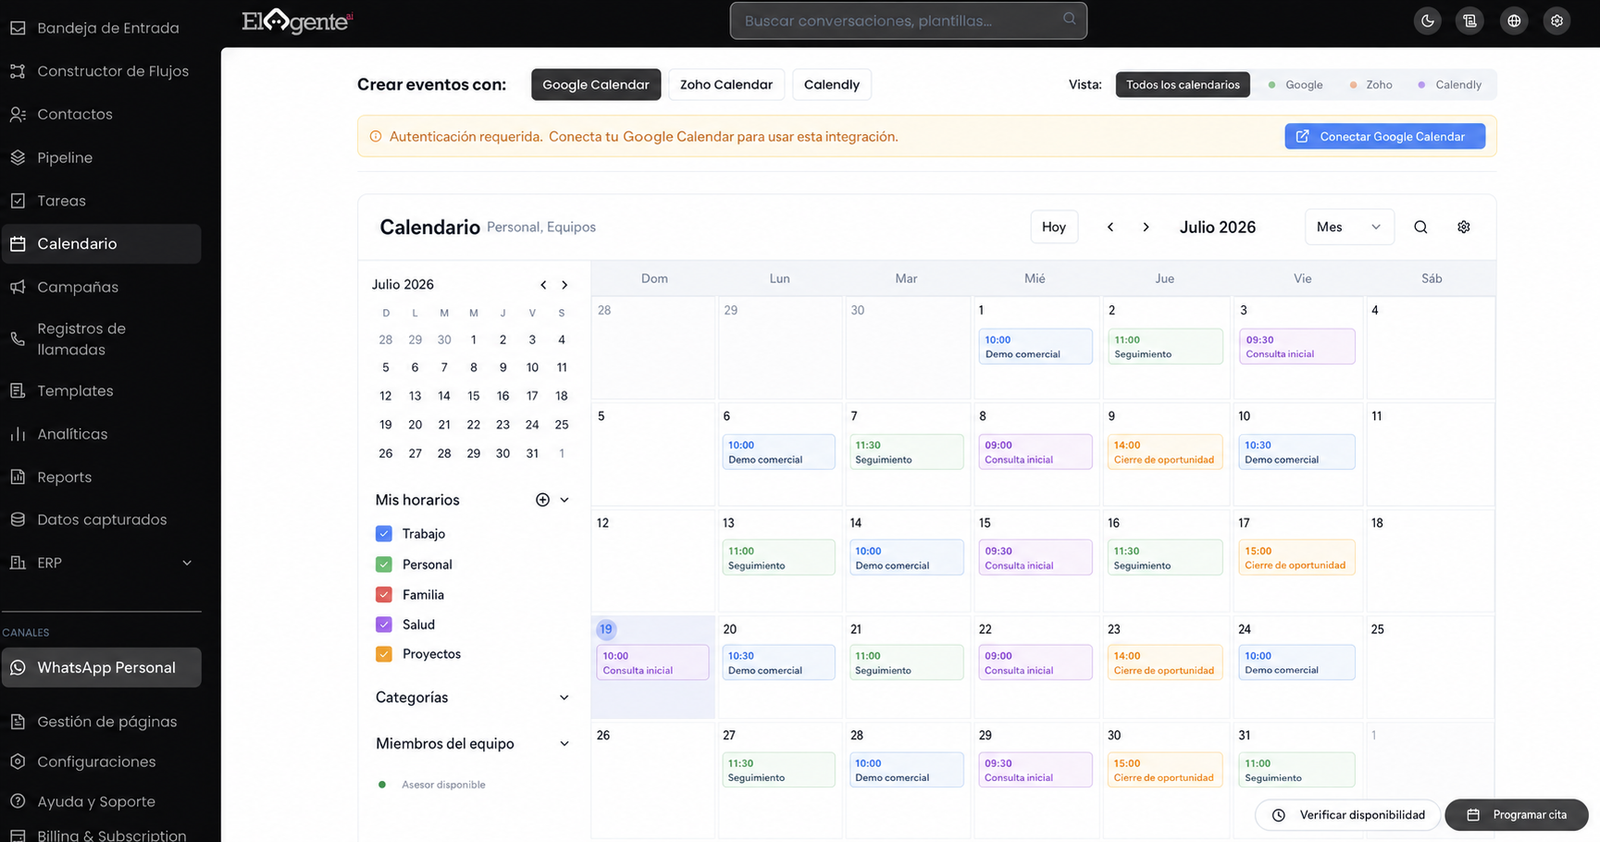Image resolution: width=1600 pixels, height=842 pixels.
Task: Show only Google calendar view
Action: click(1295, 85)
